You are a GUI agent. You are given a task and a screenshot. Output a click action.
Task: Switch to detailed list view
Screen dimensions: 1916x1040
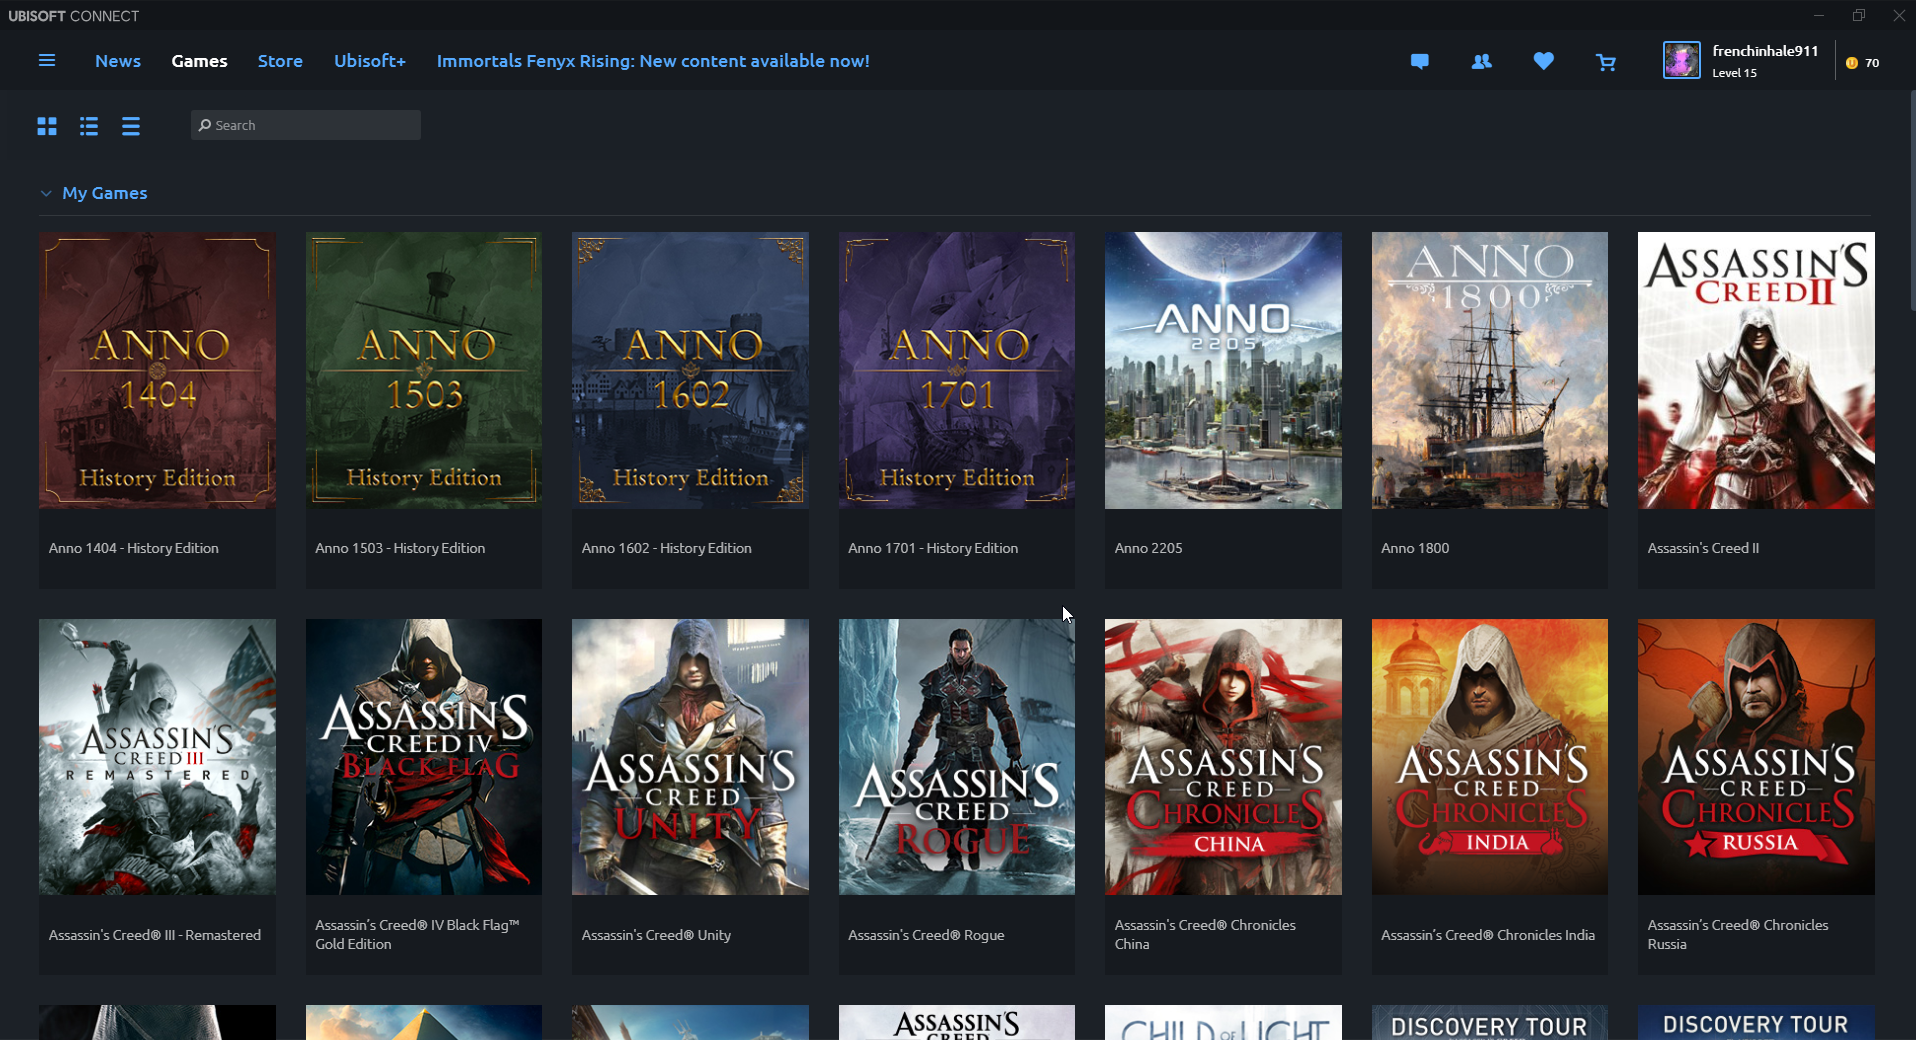pyautogui.click(x=89, y=126)
